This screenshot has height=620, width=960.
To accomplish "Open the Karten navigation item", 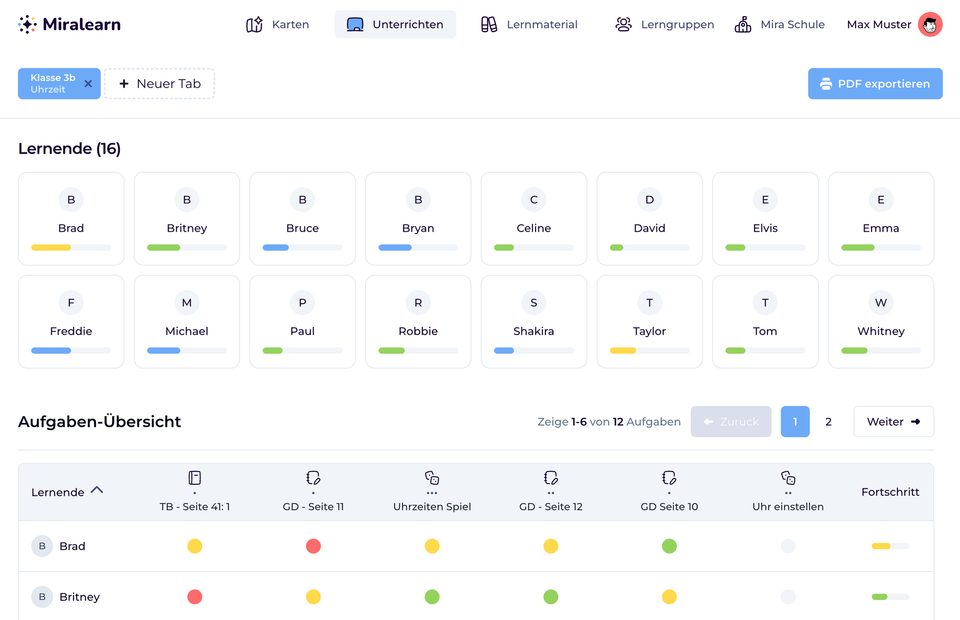I will (x=278, y=24).
